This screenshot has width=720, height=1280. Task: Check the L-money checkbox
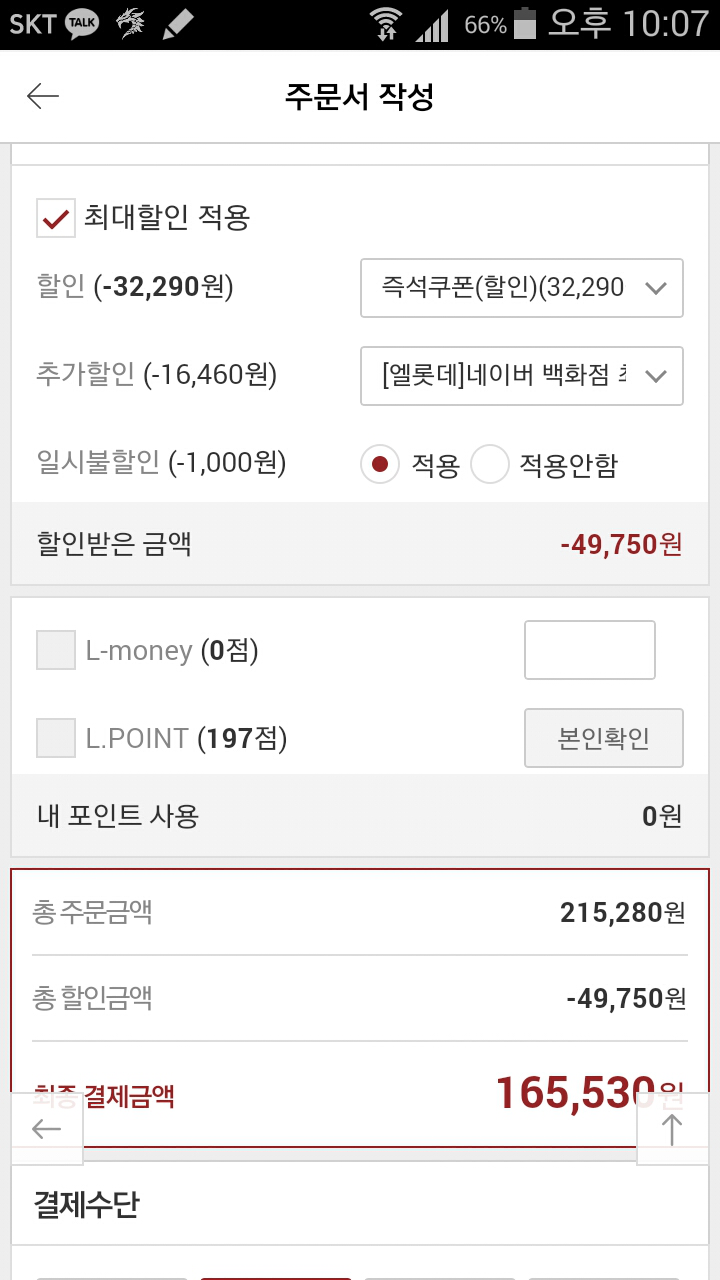(56, 650)
